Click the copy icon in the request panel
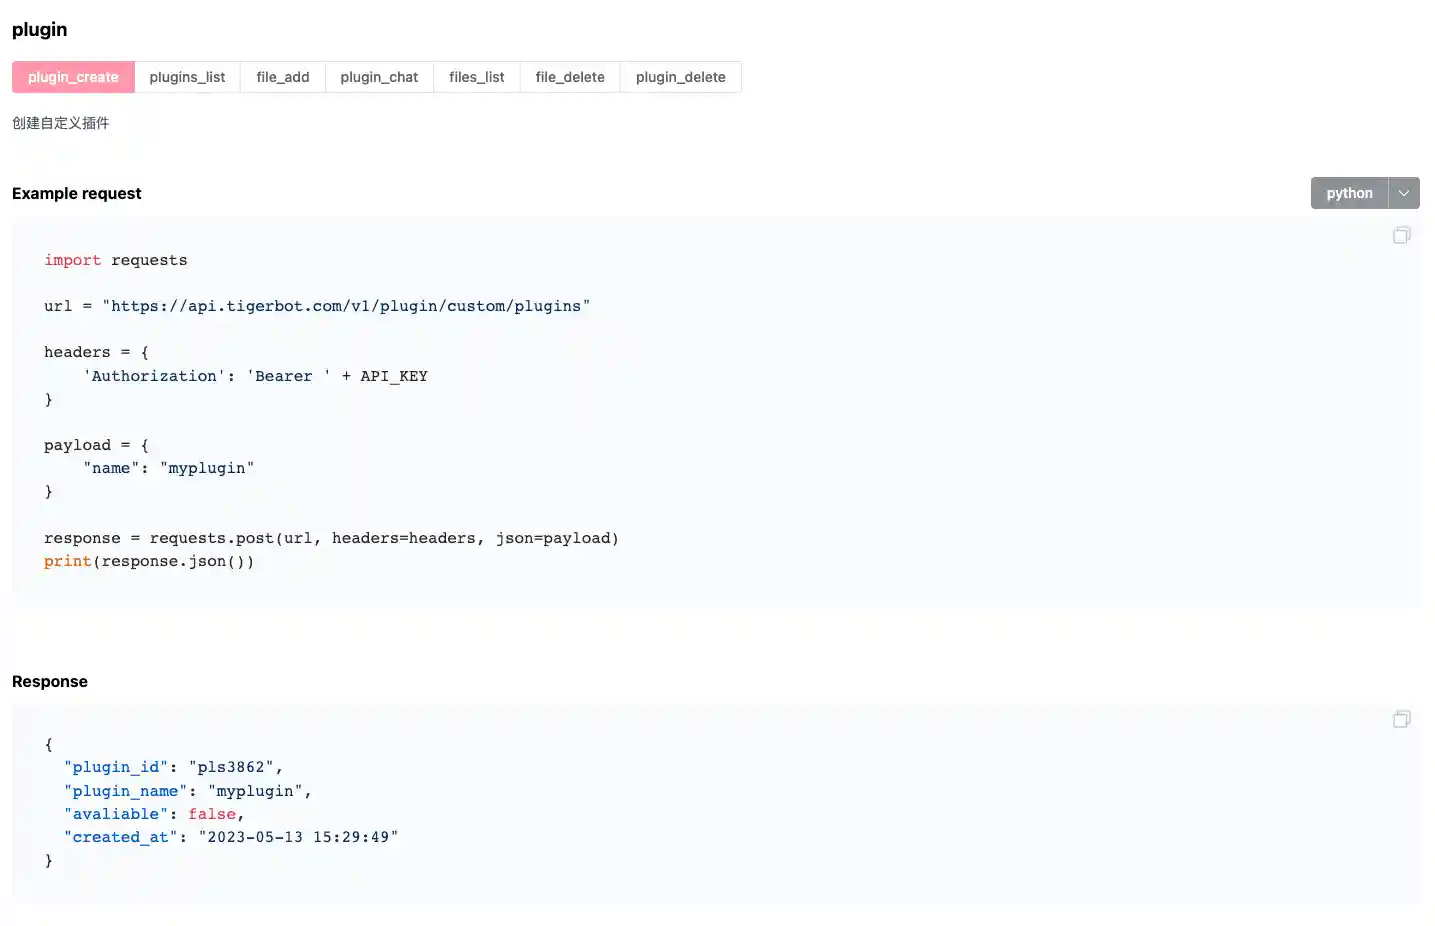The width and height of the screenshot is (1435, 926). 1401,235
